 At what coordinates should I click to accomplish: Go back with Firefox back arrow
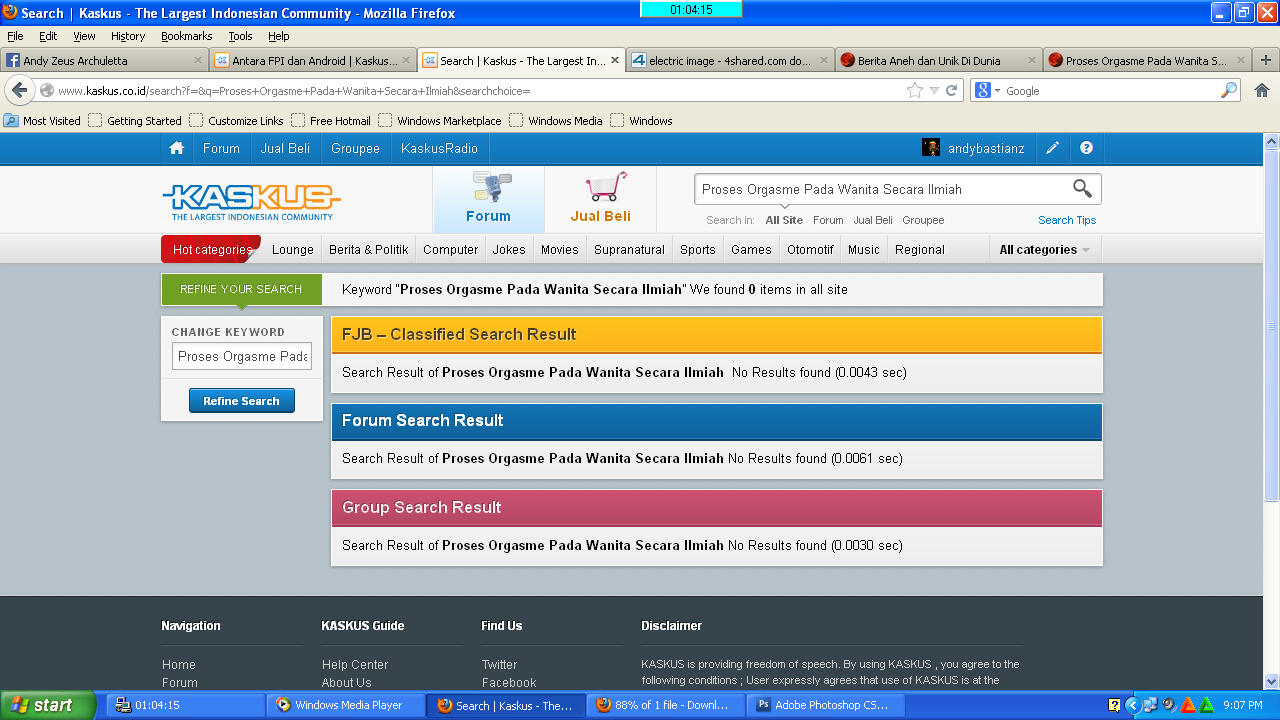[x=19, y=90]
